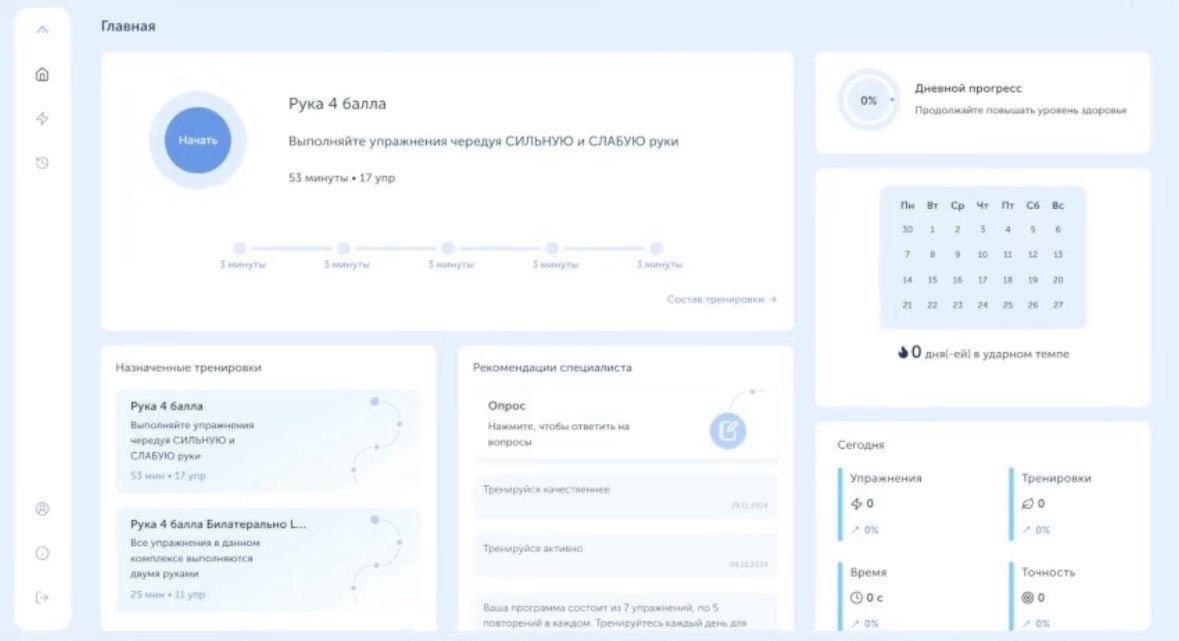1179x641 pixels.
Task: Click the Тренировки icon in Сегодня panel
Action: (x=1030, y=503)
